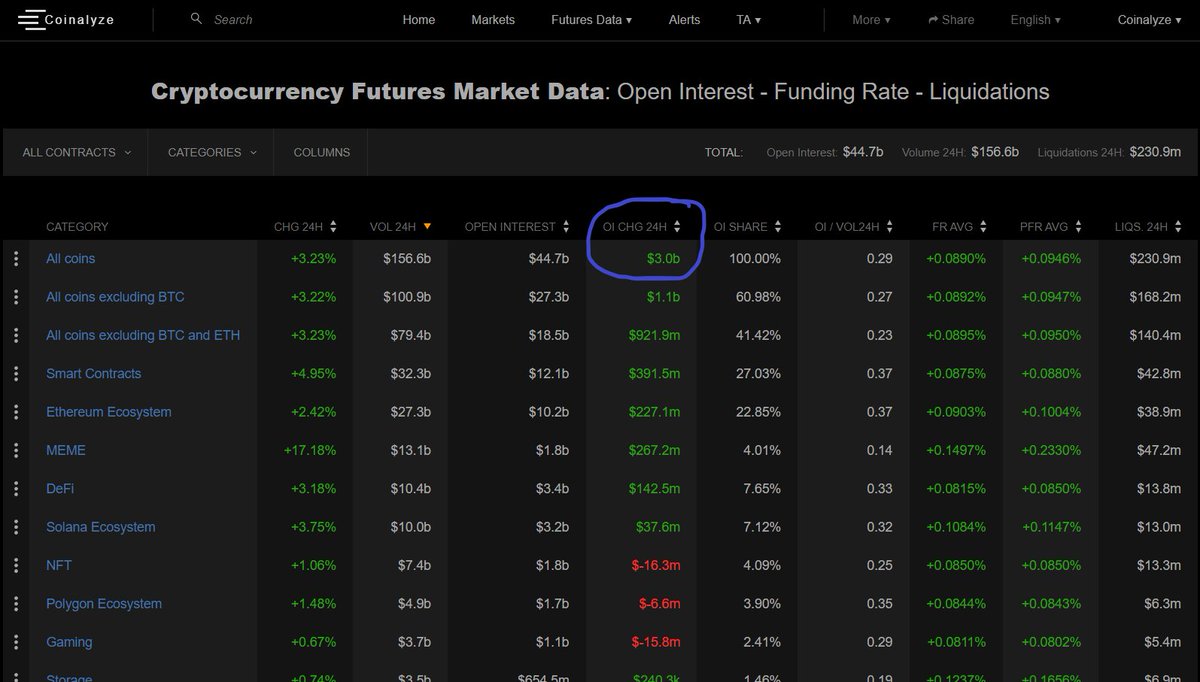Click the CATEGORY column header
1200x682 pixels.
77,227
